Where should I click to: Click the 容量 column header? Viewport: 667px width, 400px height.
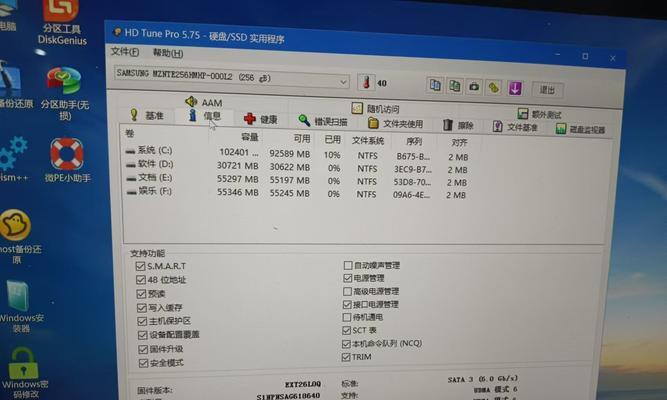coord(250,137)
